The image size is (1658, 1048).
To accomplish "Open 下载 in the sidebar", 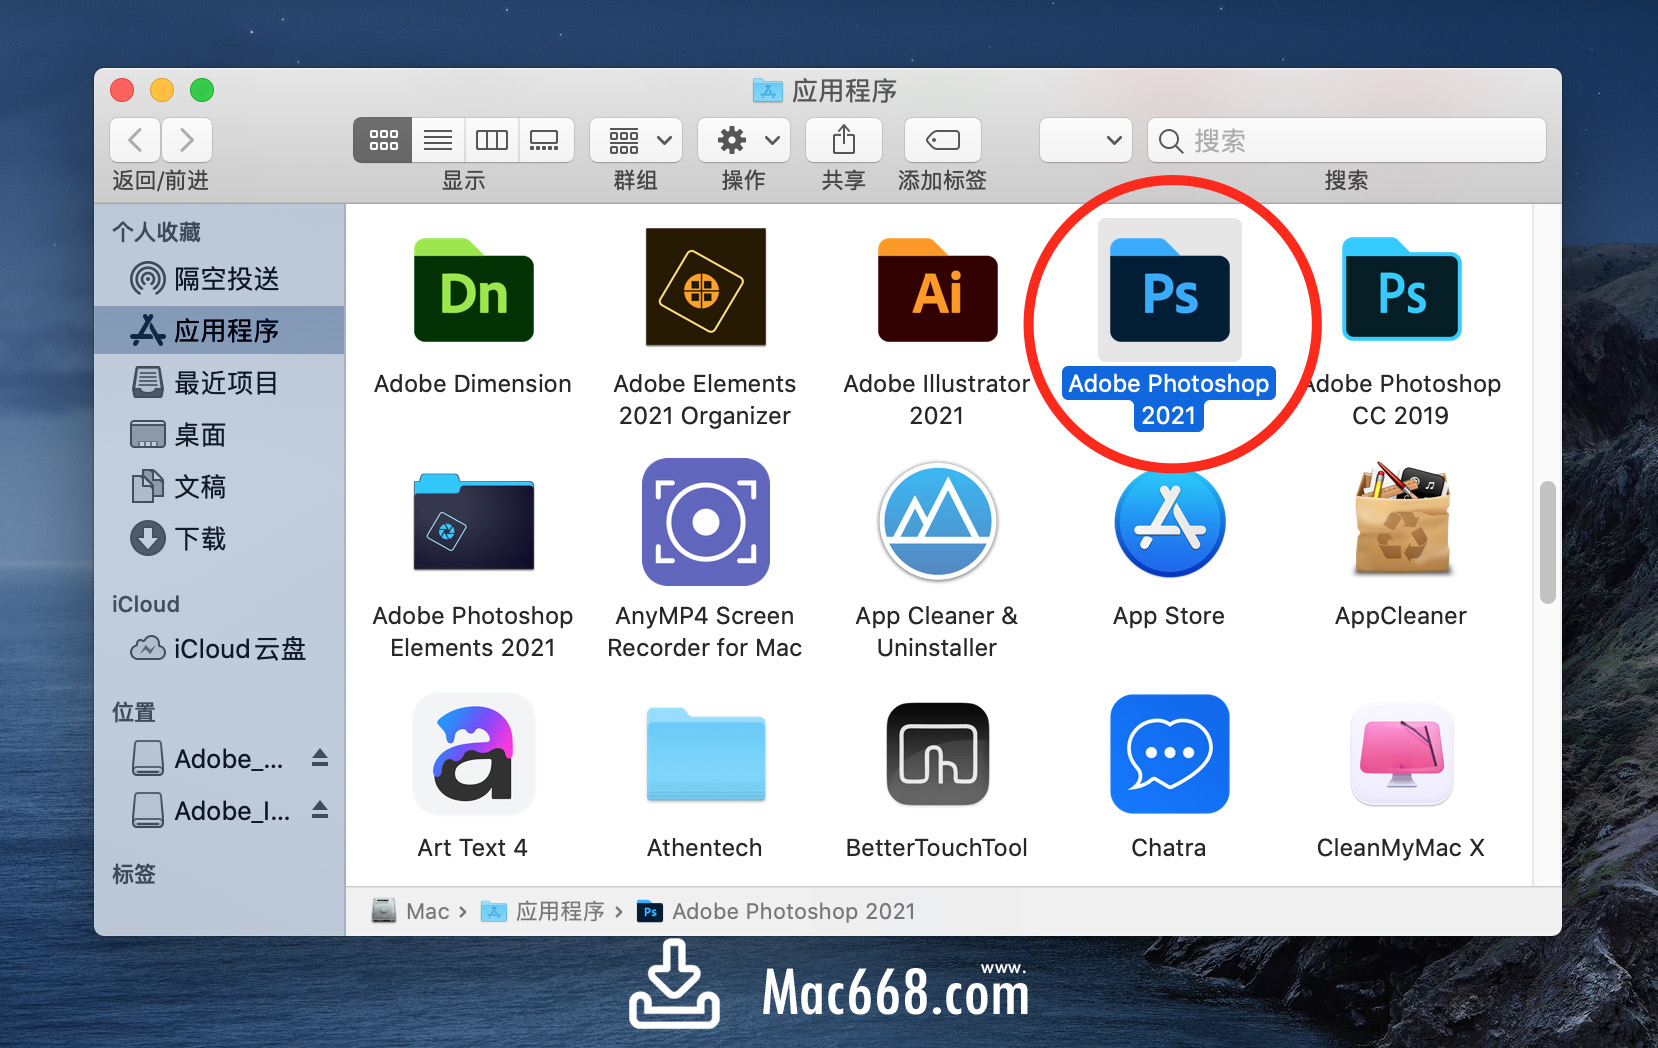I will coord(219,538).
